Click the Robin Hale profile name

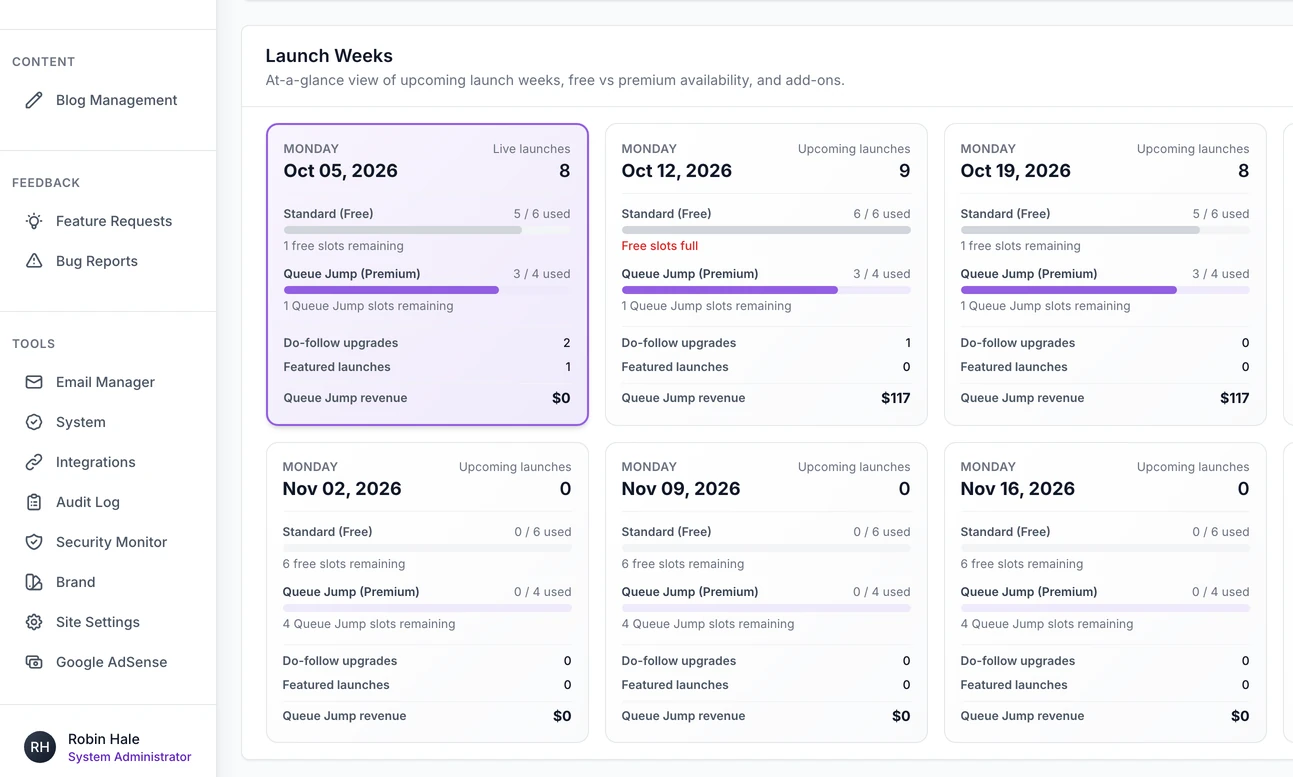104,739
